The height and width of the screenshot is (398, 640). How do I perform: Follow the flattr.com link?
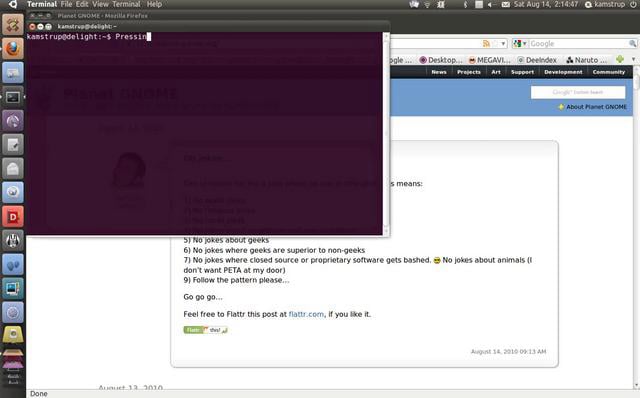(306, 314)
